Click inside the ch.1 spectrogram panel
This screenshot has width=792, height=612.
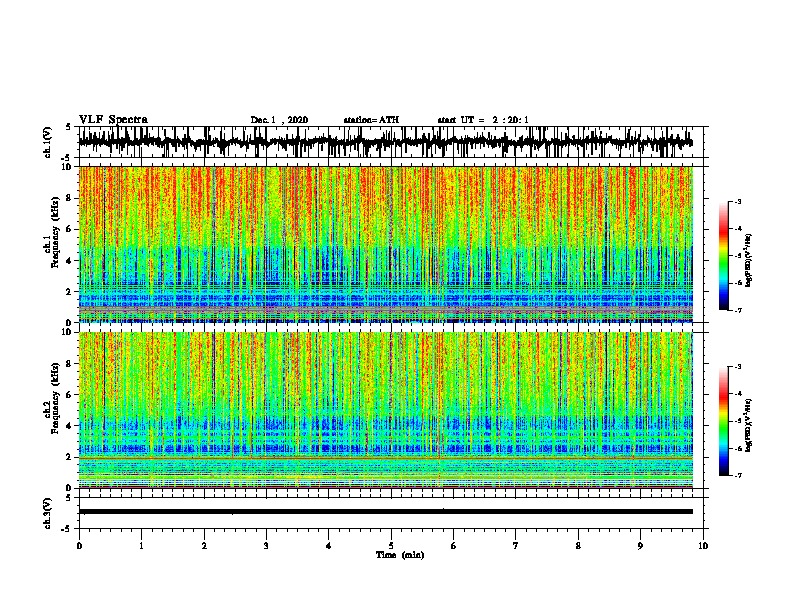pyautogui.click(x=385, y=244)
